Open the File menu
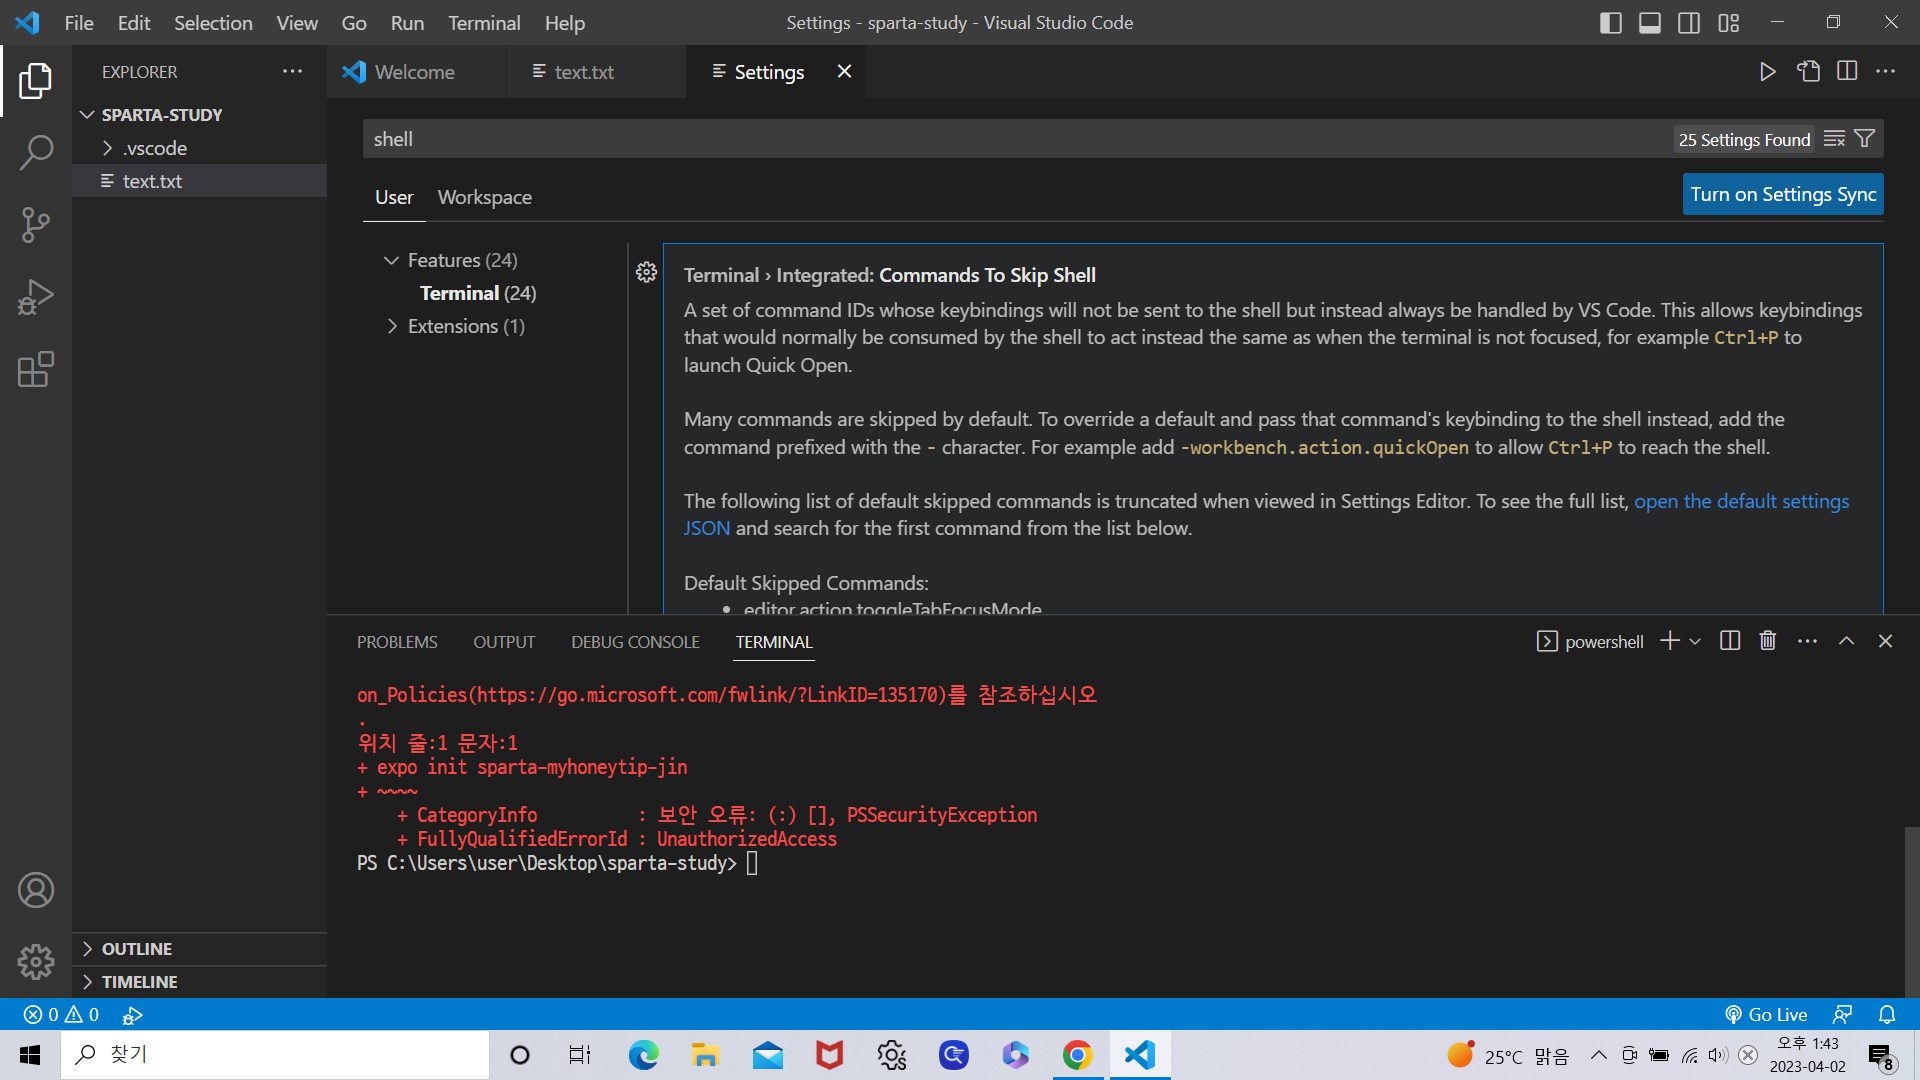The width and height of the screenshot is (1920, 1080). [79, 23]
